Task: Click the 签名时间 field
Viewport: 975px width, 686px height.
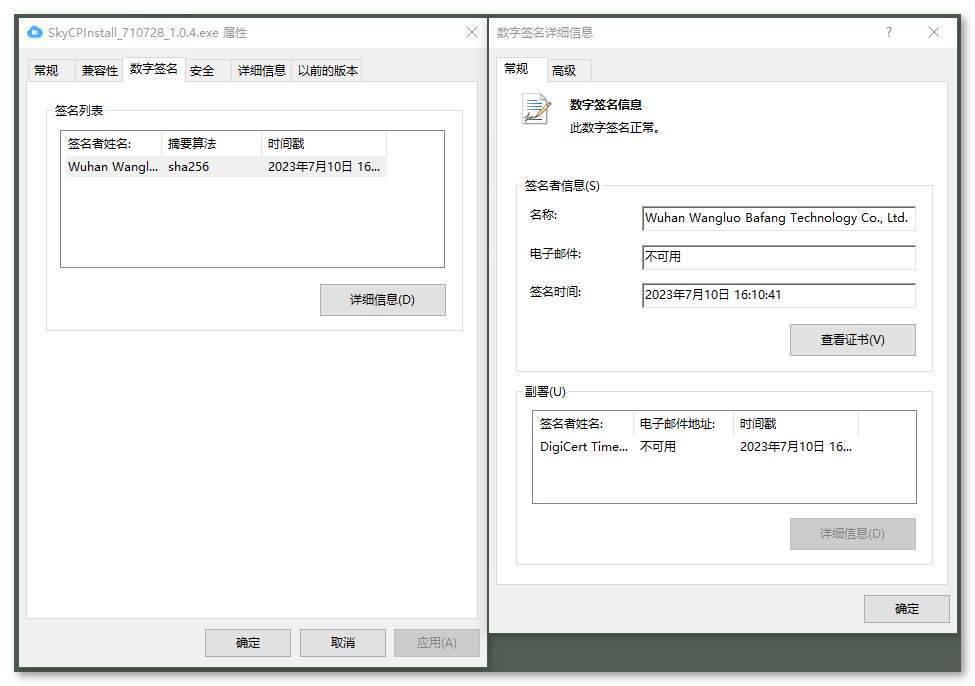Action: pos(778,295)
